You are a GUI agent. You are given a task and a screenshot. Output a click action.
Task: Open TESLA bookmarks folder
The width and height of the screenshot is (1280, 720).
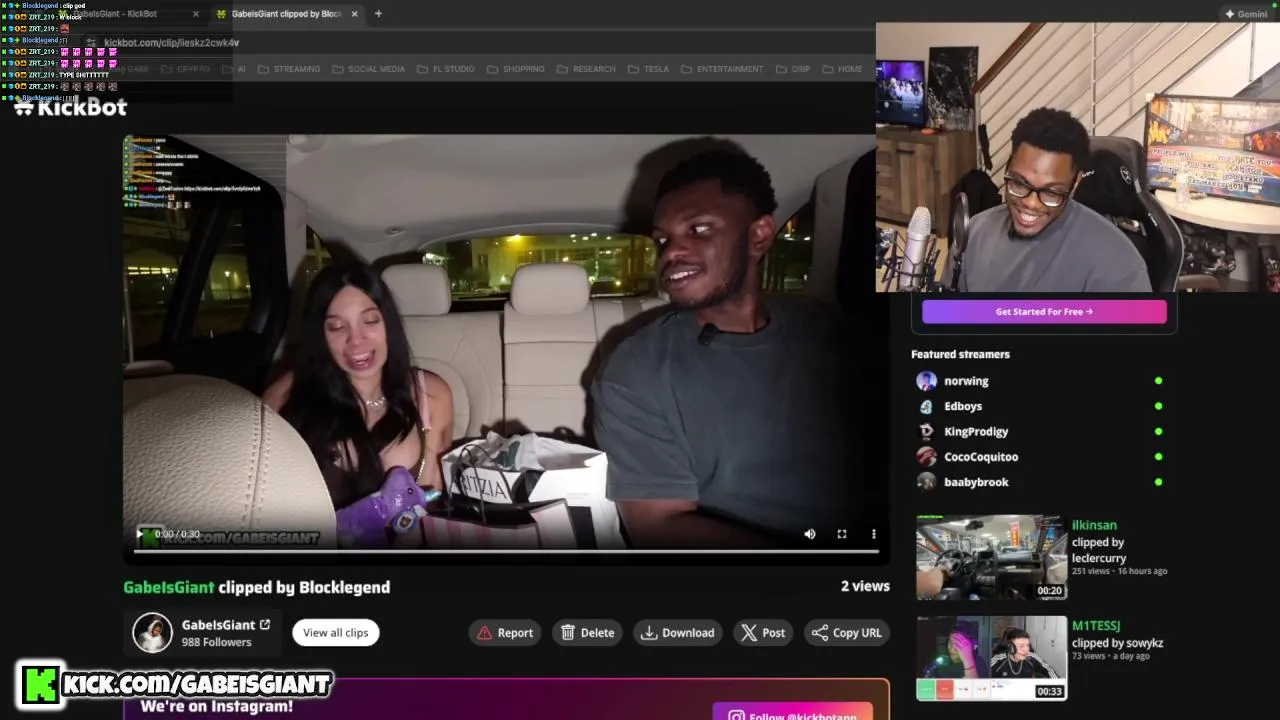coord(648,69)
